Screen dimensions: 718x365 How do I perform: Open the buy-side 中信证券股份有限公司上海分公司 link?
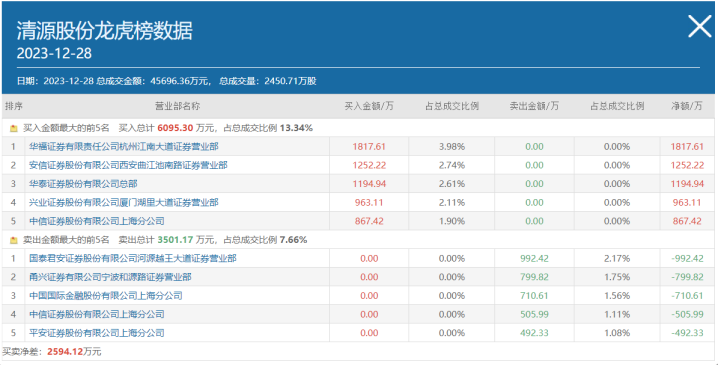coord(97,221)
